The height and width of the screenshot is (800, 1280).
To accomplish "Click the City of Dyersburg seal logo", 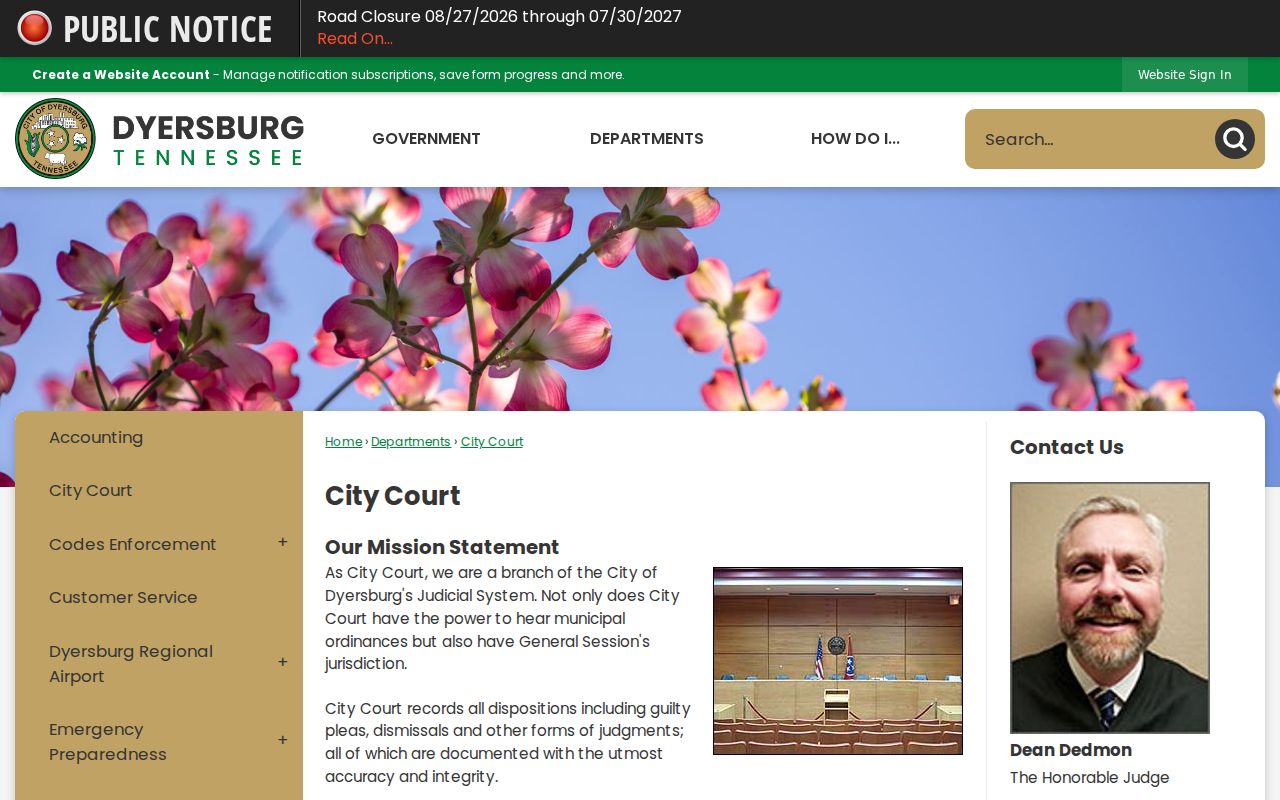I will pyautogui.click(x=55, y=139).
